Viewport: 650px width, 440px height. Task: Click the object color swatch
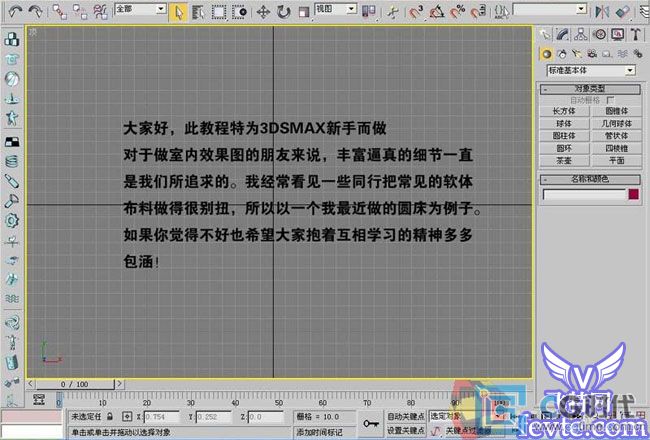point(633,193)
